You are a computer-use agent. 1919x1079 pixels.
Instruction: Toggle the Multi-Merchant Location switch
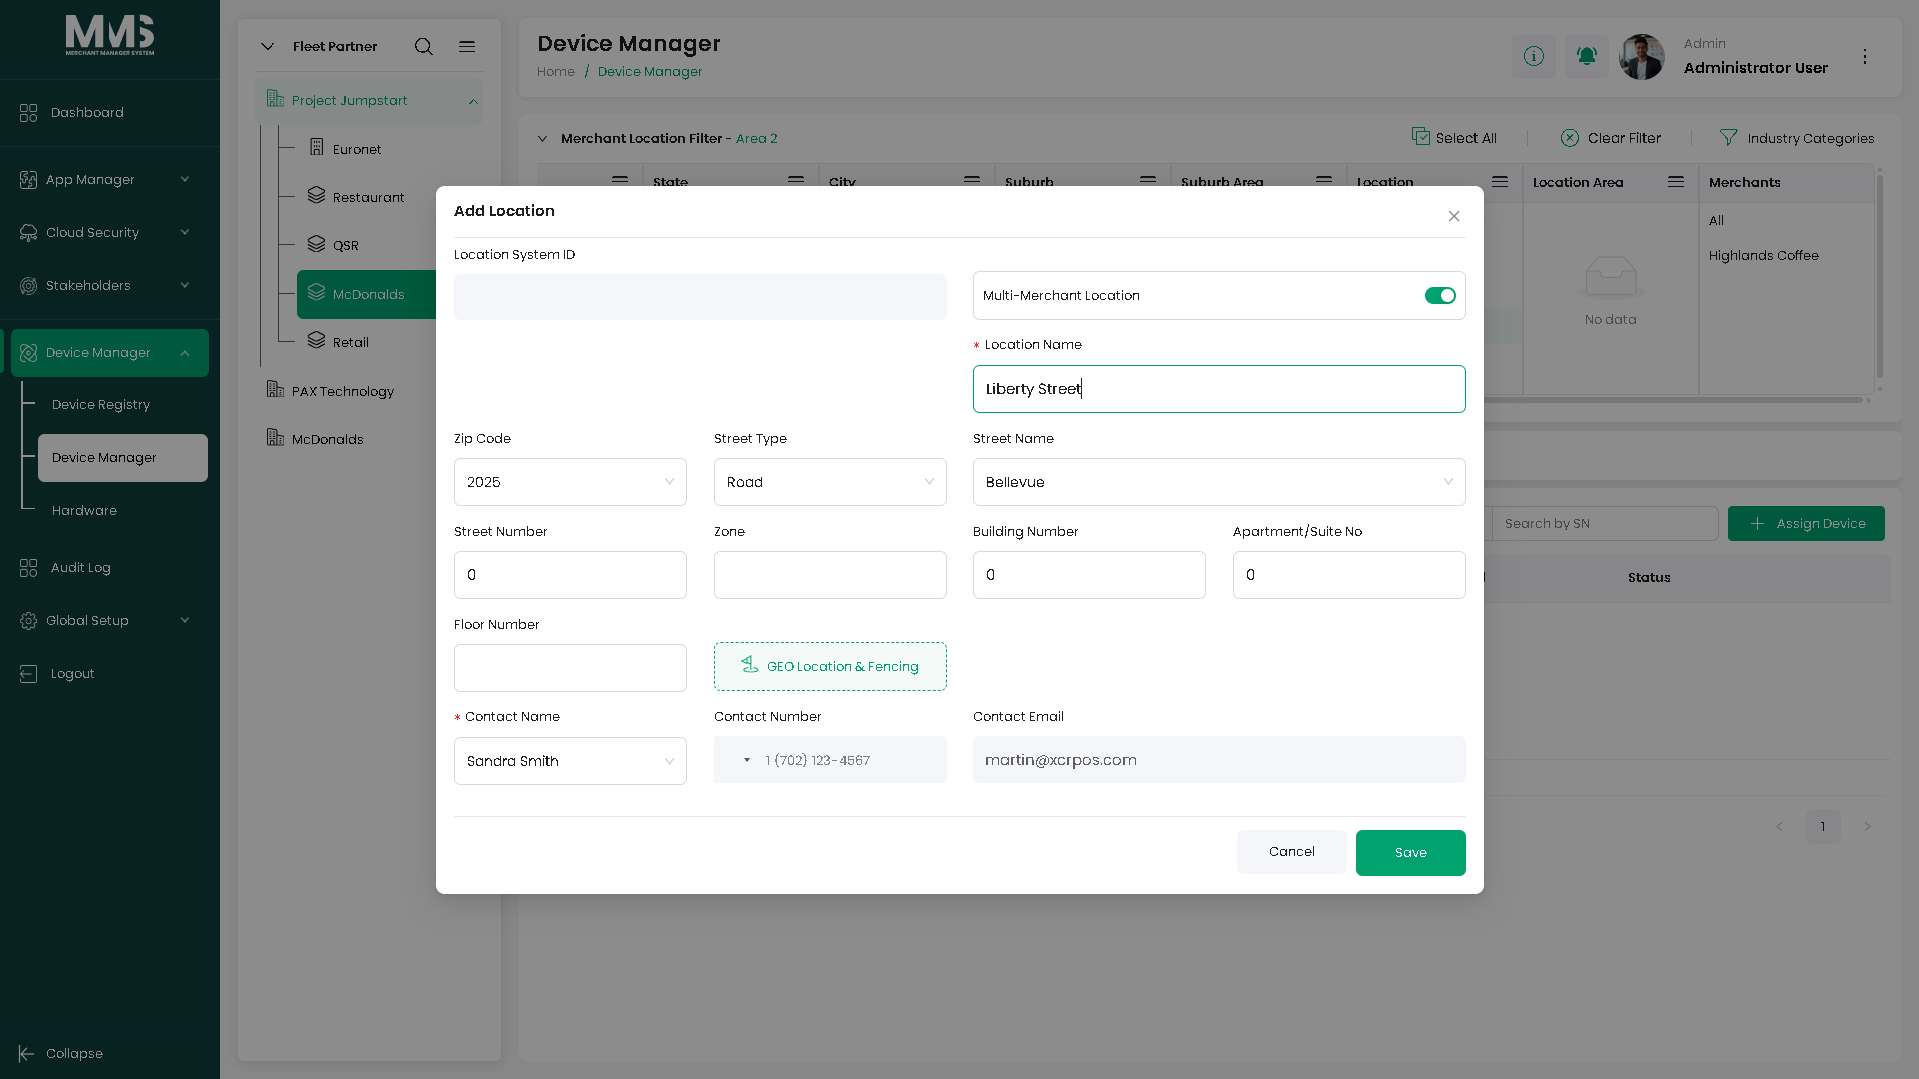pos(1440,296)
